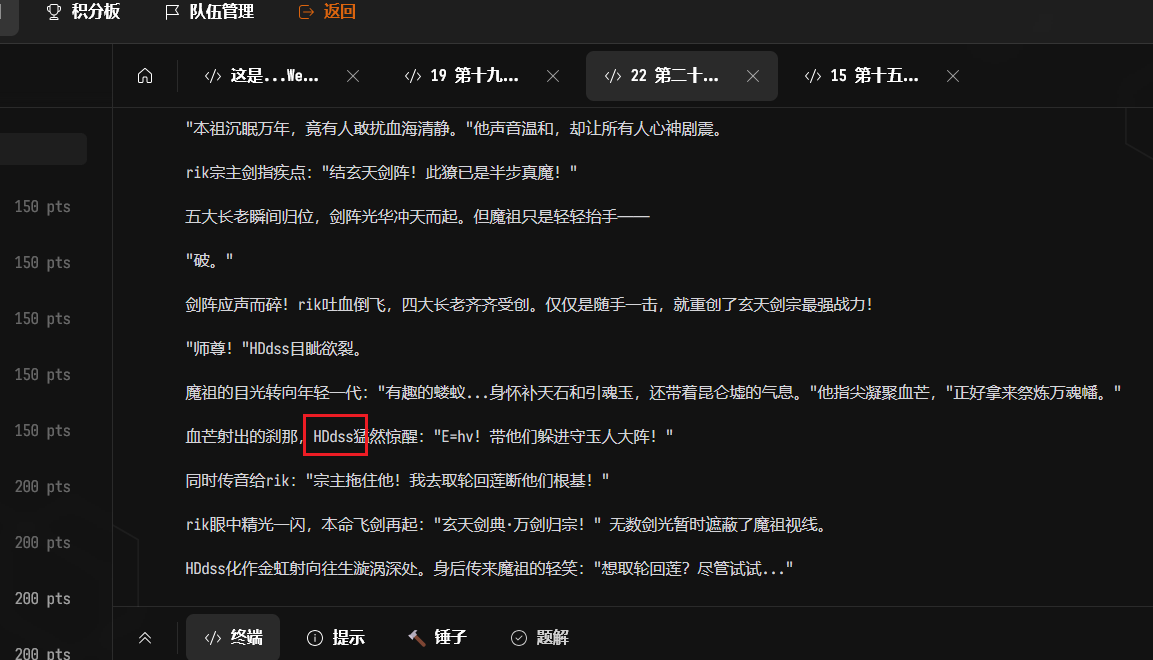This screenshot has width=1153, height=660.
Task: Click the trophy icon beside 积分板
Action: pos(54,12)
